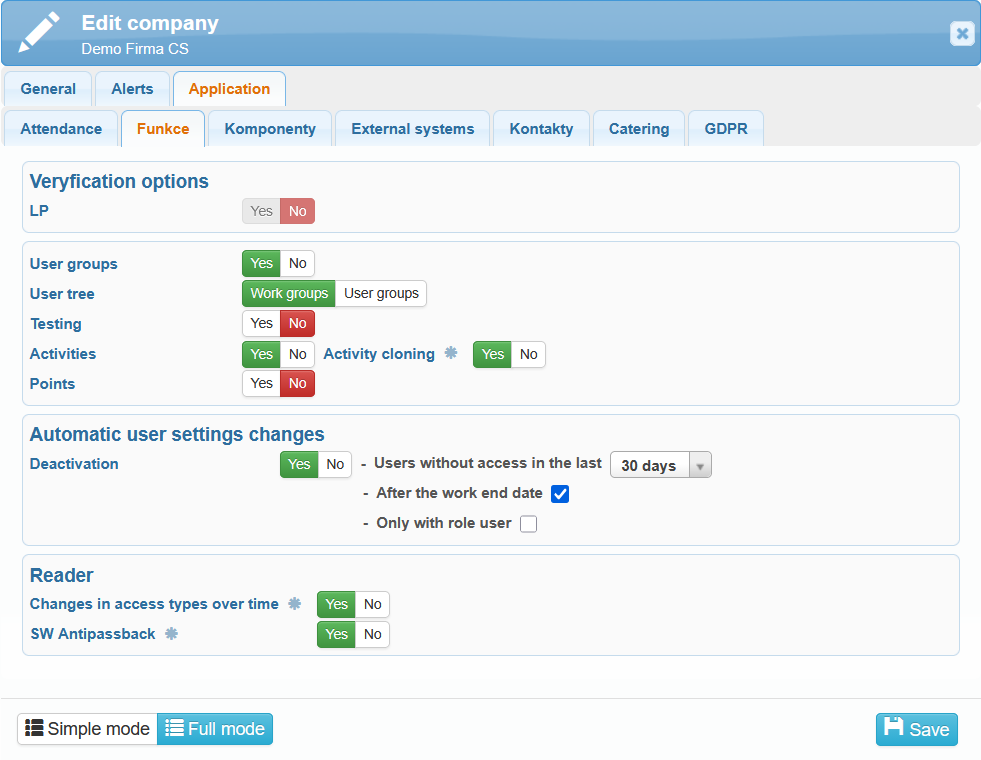Open the GDPR tab
The height and width of the screenshot is (760, 981).
726,129
